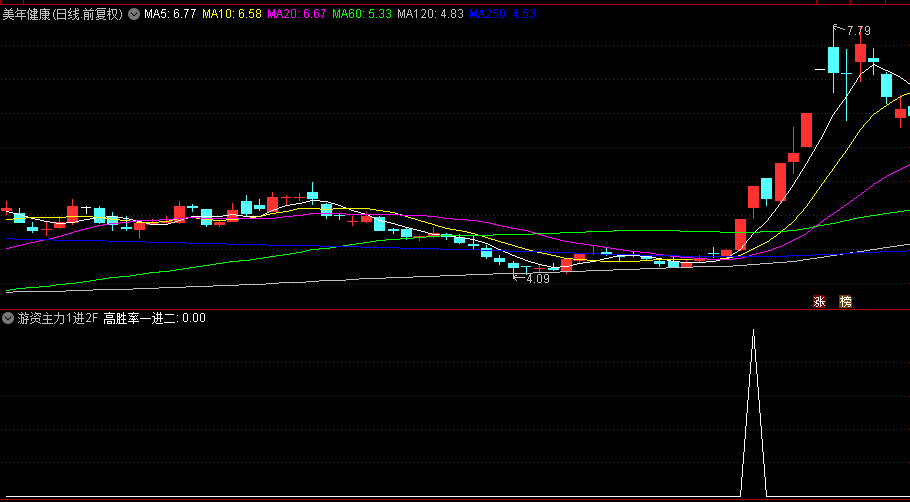This screenshot has width=910, height=502.
Task: Select the MA10: 6.58 label
Action: coord(232,15)
